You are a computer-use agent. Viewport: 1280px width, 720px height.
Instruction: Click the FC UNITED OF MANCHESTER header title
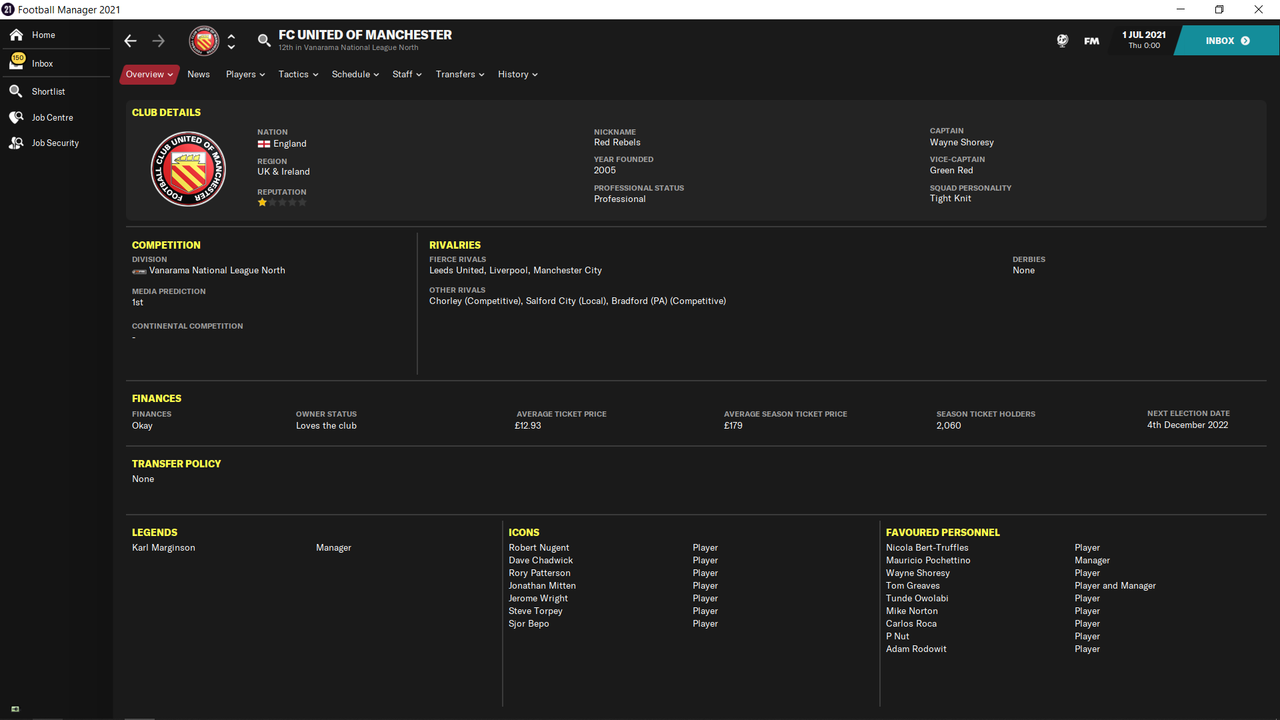(x=365, y=35)
